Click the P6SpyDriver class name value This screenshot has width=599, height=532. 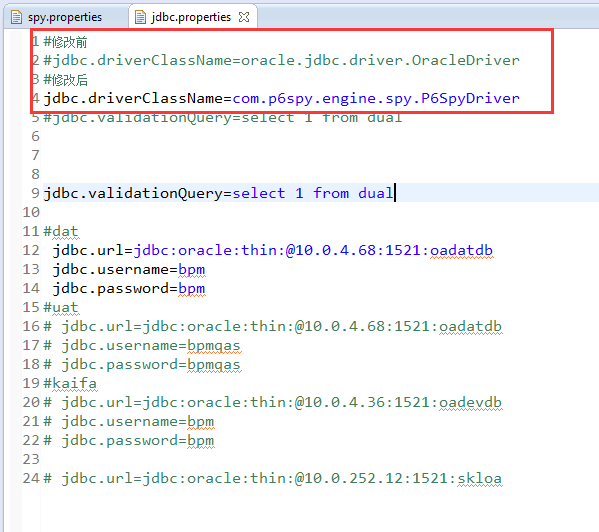tap(376, 99)
